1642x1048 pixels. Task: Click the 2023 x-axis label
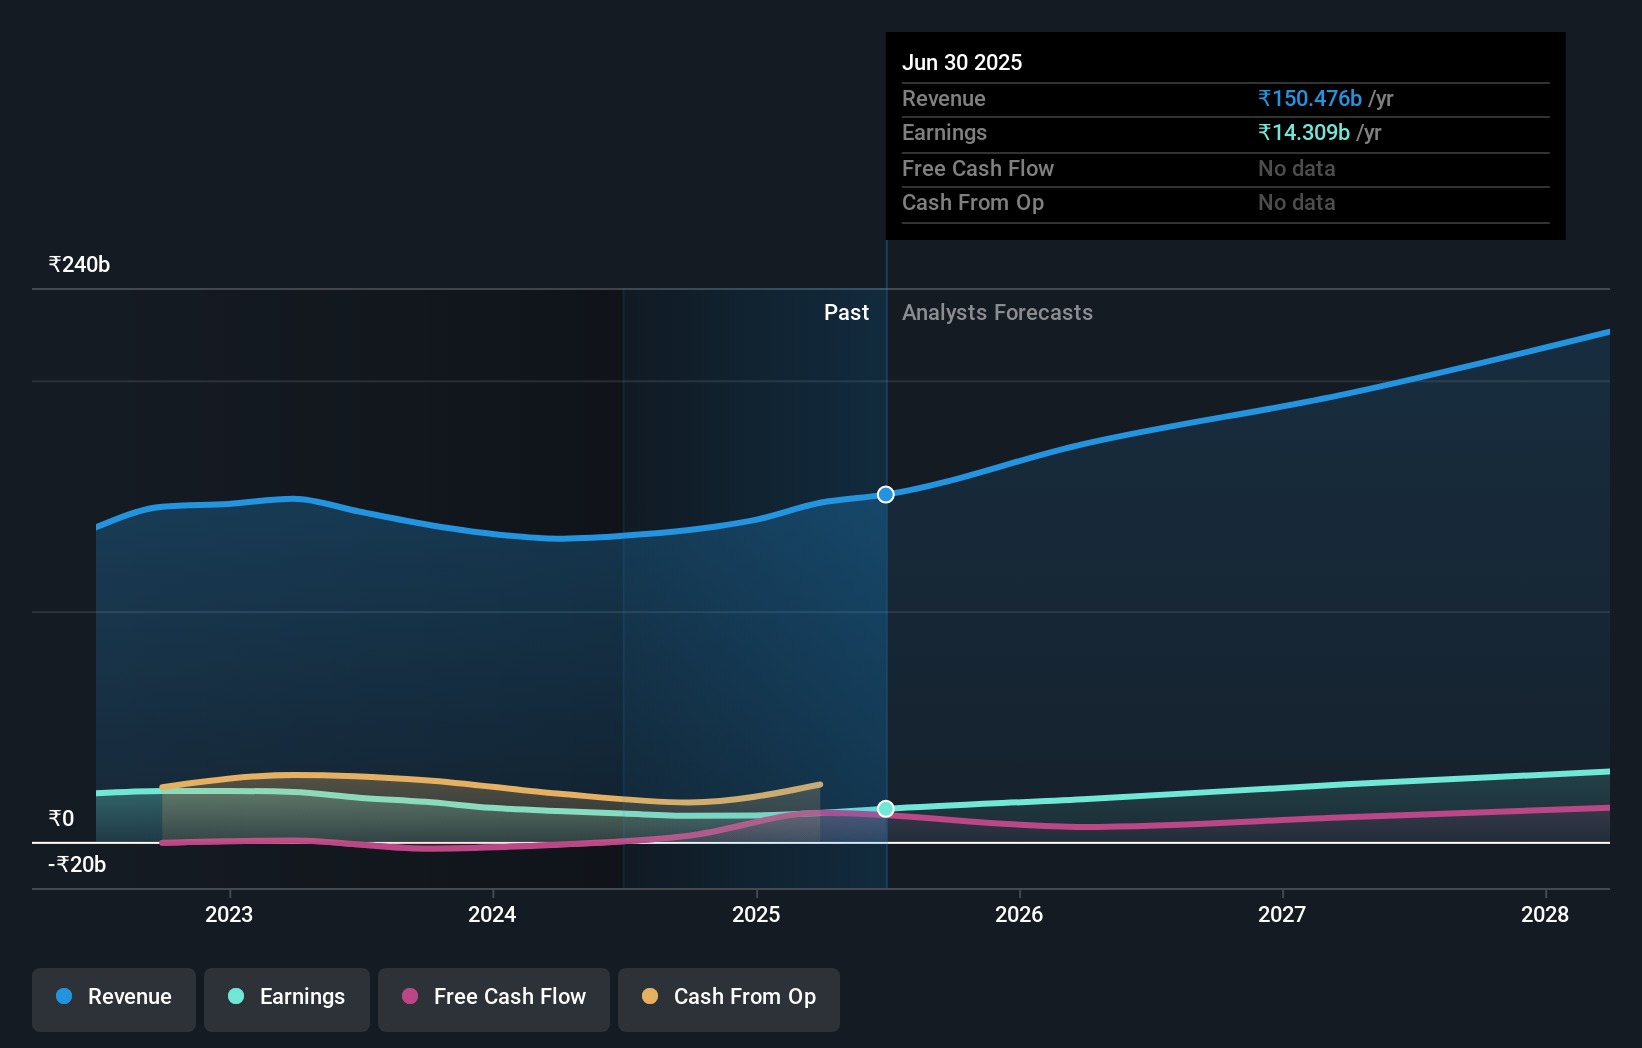[229, 914]
